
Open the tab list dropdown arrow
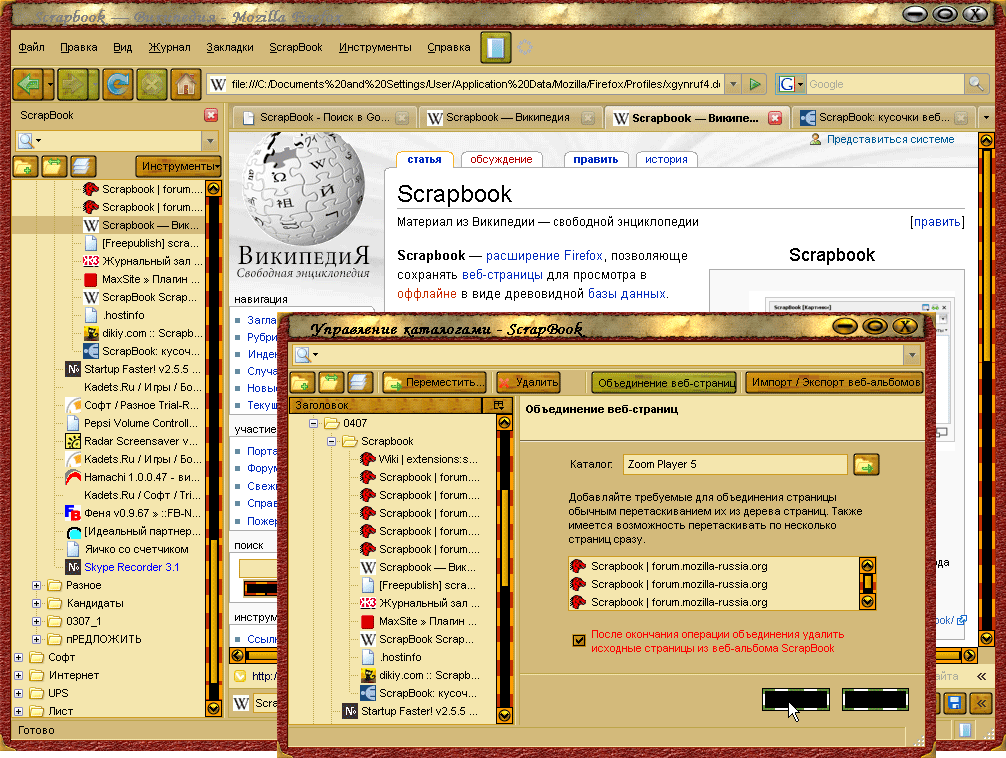tap(986, 117)
